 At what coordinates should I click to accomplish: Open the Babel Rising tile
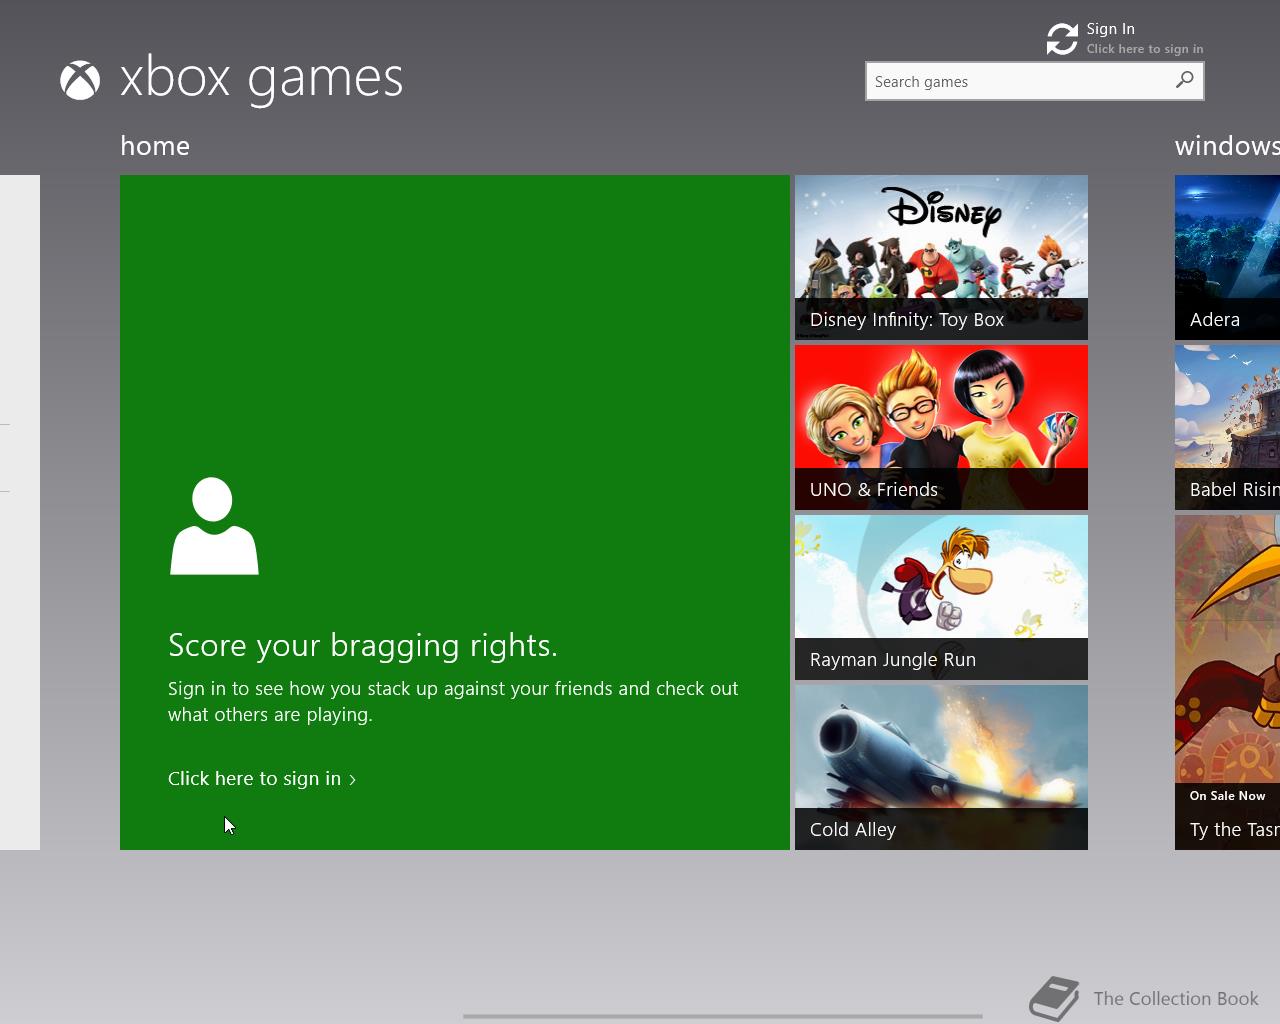pos(1227,427)
